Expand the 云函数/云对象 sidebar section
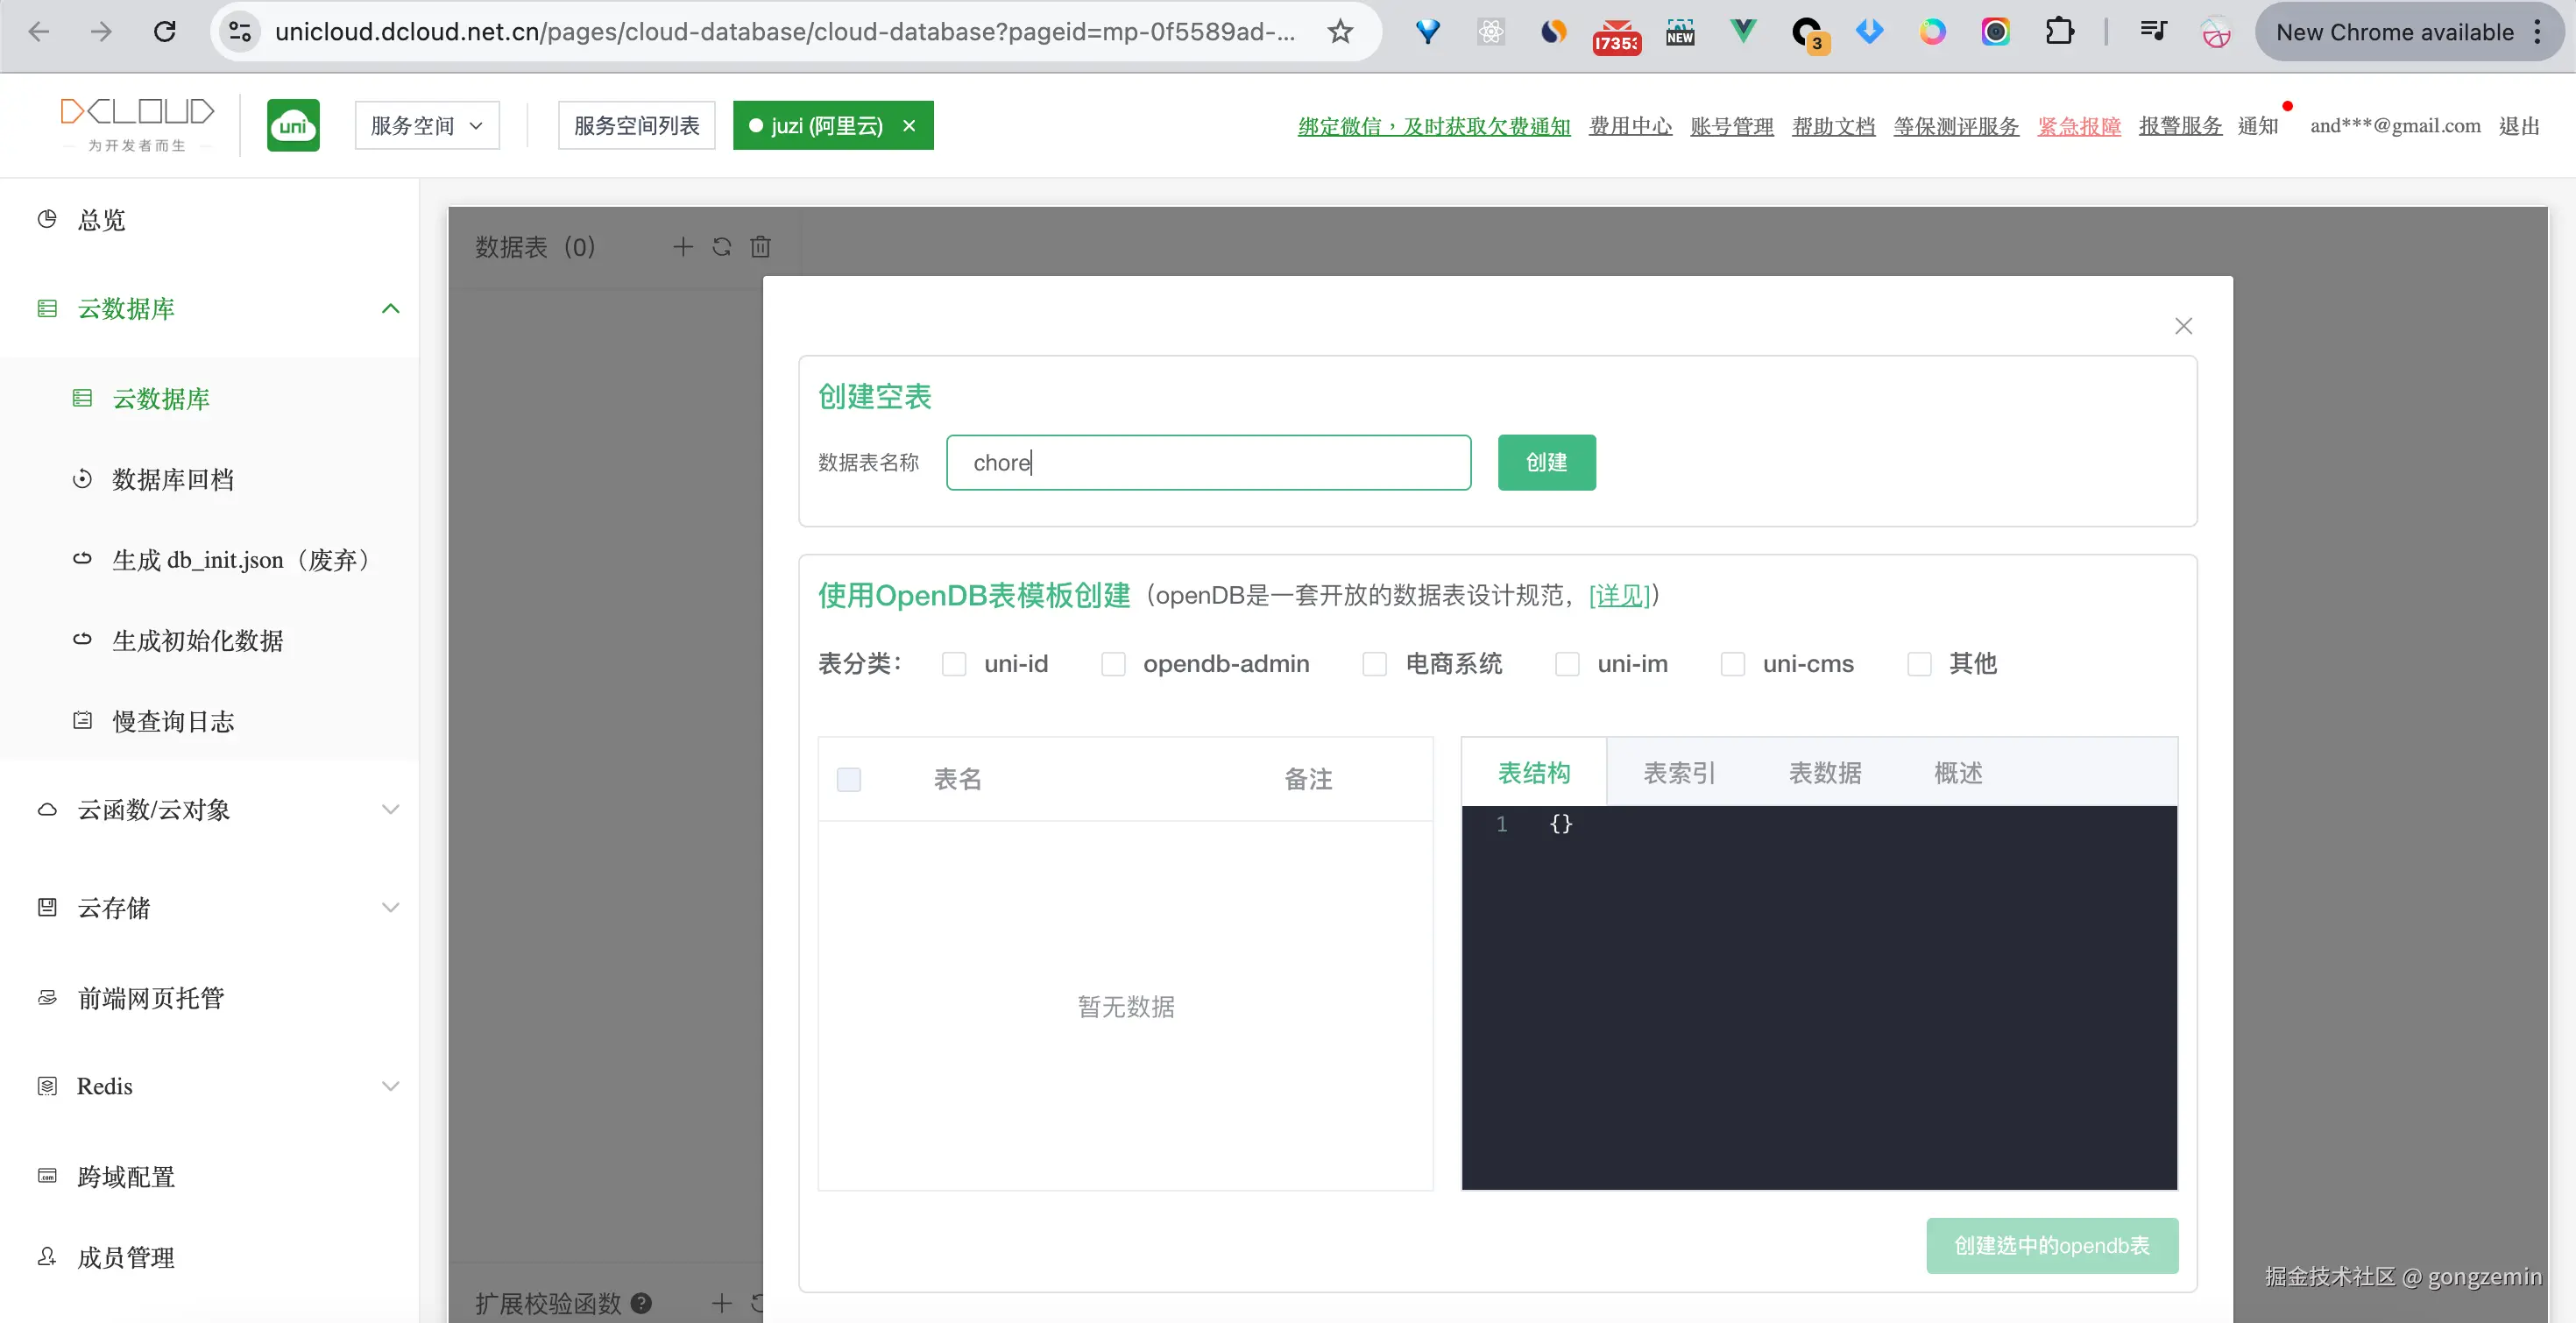 390,809
